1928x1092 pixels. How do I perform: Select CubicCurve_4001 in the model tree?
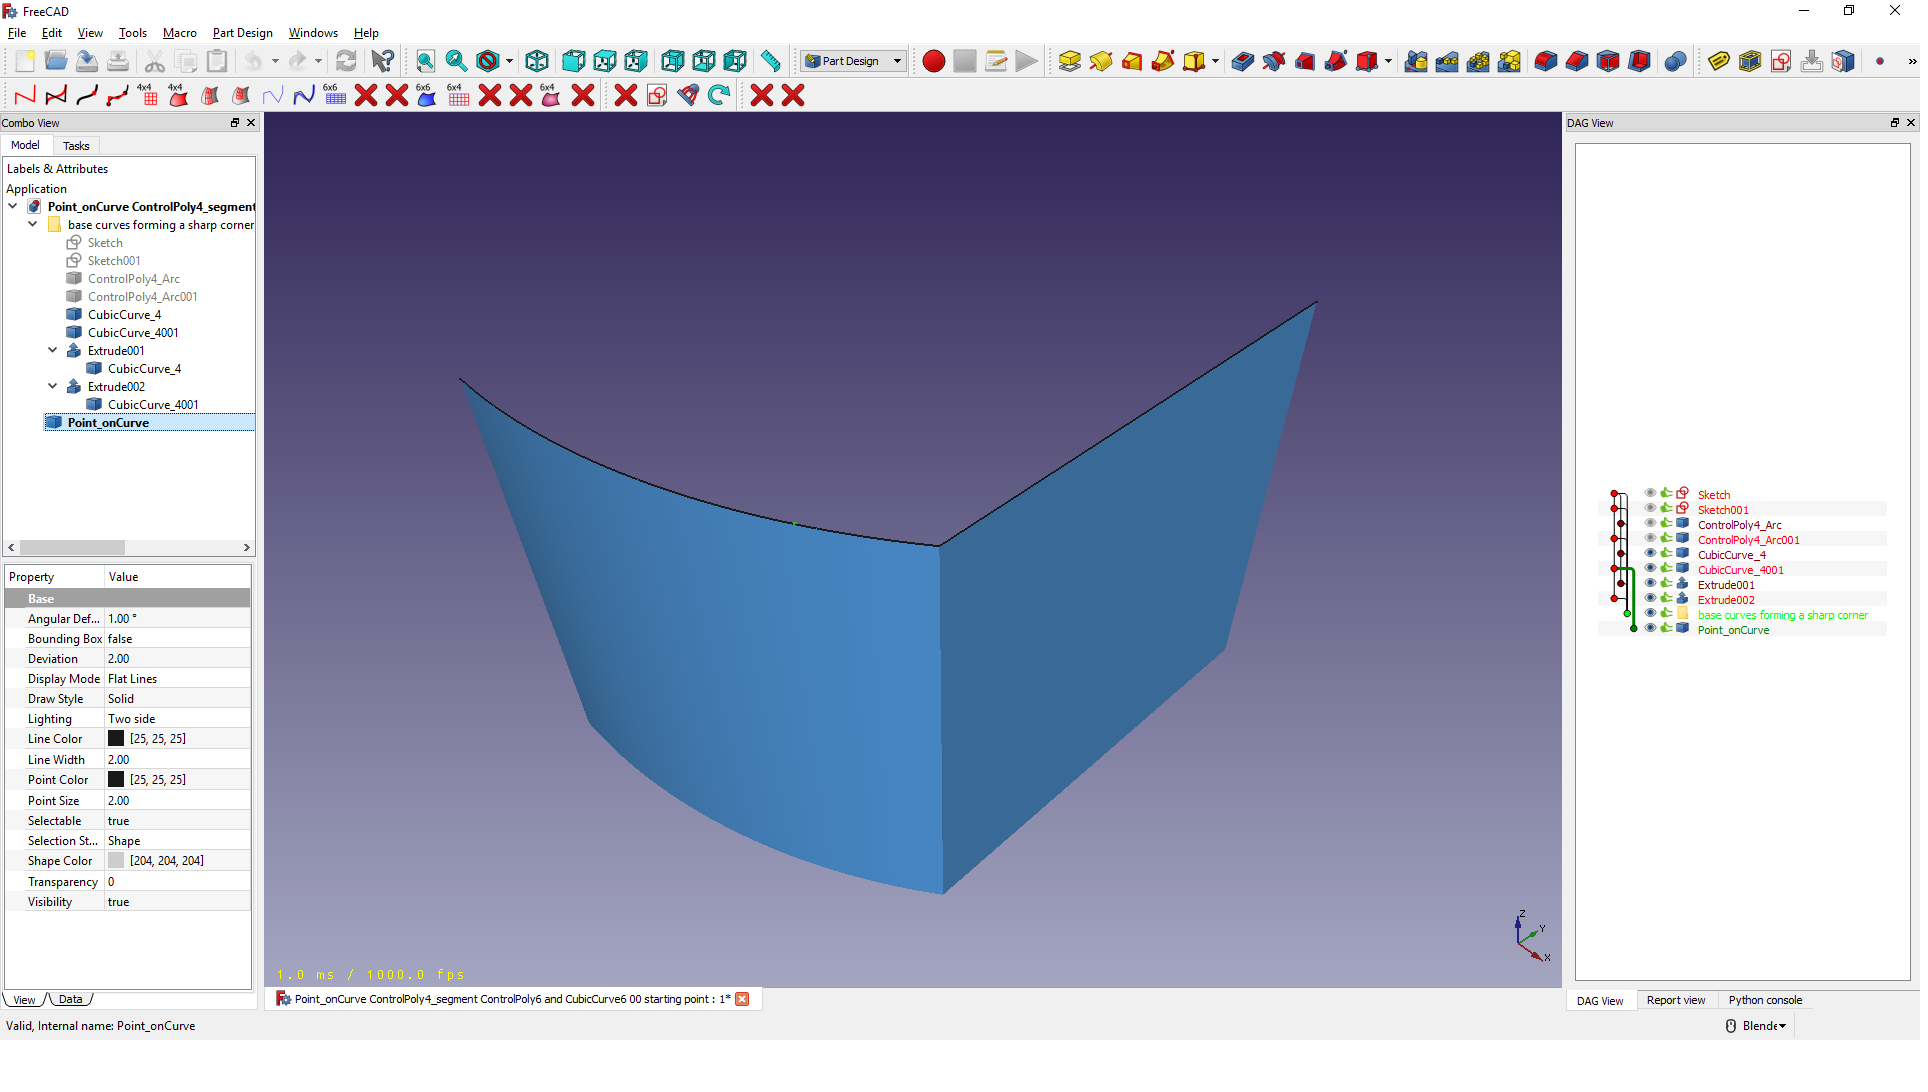pyautogui.click(x=132, y=333)
